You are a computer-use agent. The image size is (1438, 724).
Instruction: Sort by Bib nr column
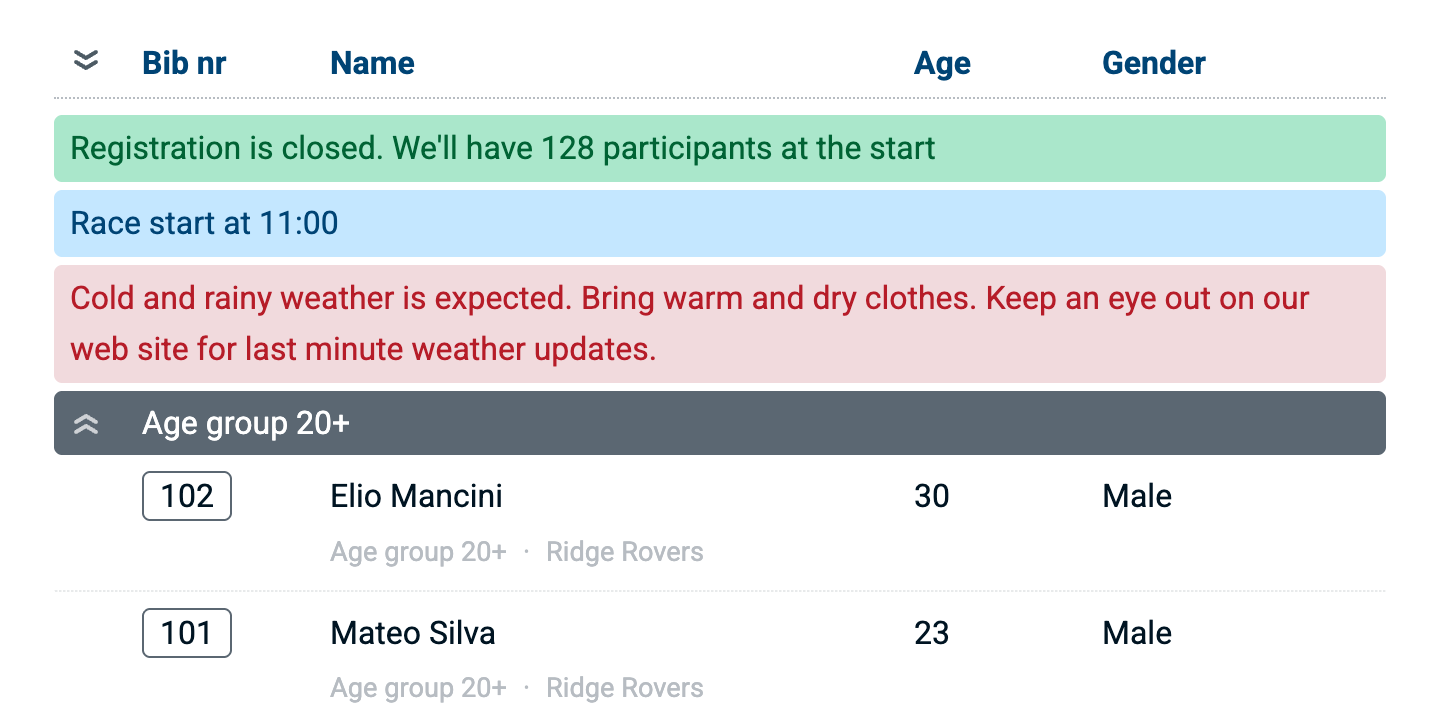point(184,63)
